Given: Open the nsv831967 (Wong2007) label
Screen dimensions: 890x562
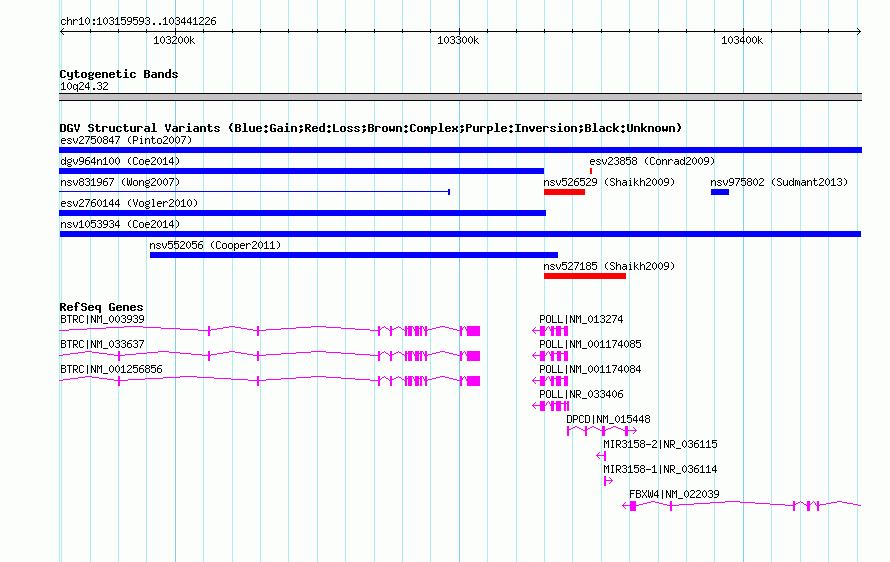Looking at the screenshot, I should tap(120, 182).
